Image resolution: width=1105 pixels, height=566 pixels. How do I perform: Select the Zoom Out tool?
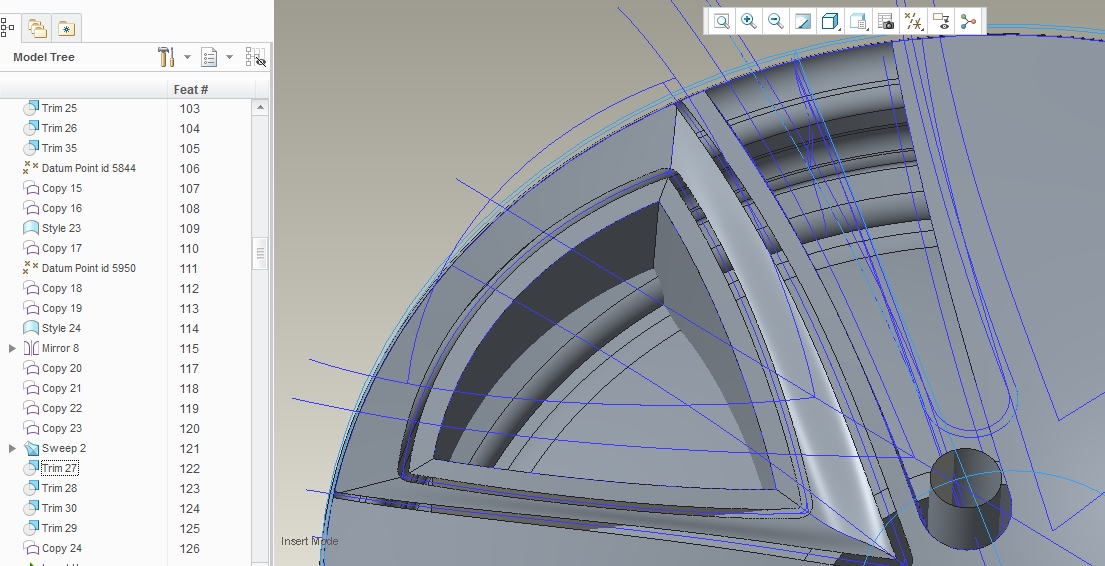click(x=775, y=21)
